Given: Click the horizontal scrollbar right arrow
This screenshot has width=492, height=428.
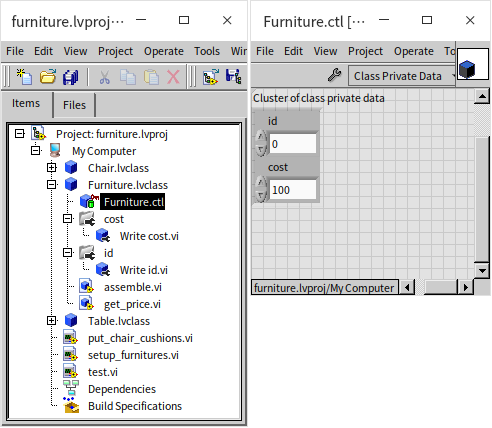Looking at the screenshot, I should [x=466, y=287].
